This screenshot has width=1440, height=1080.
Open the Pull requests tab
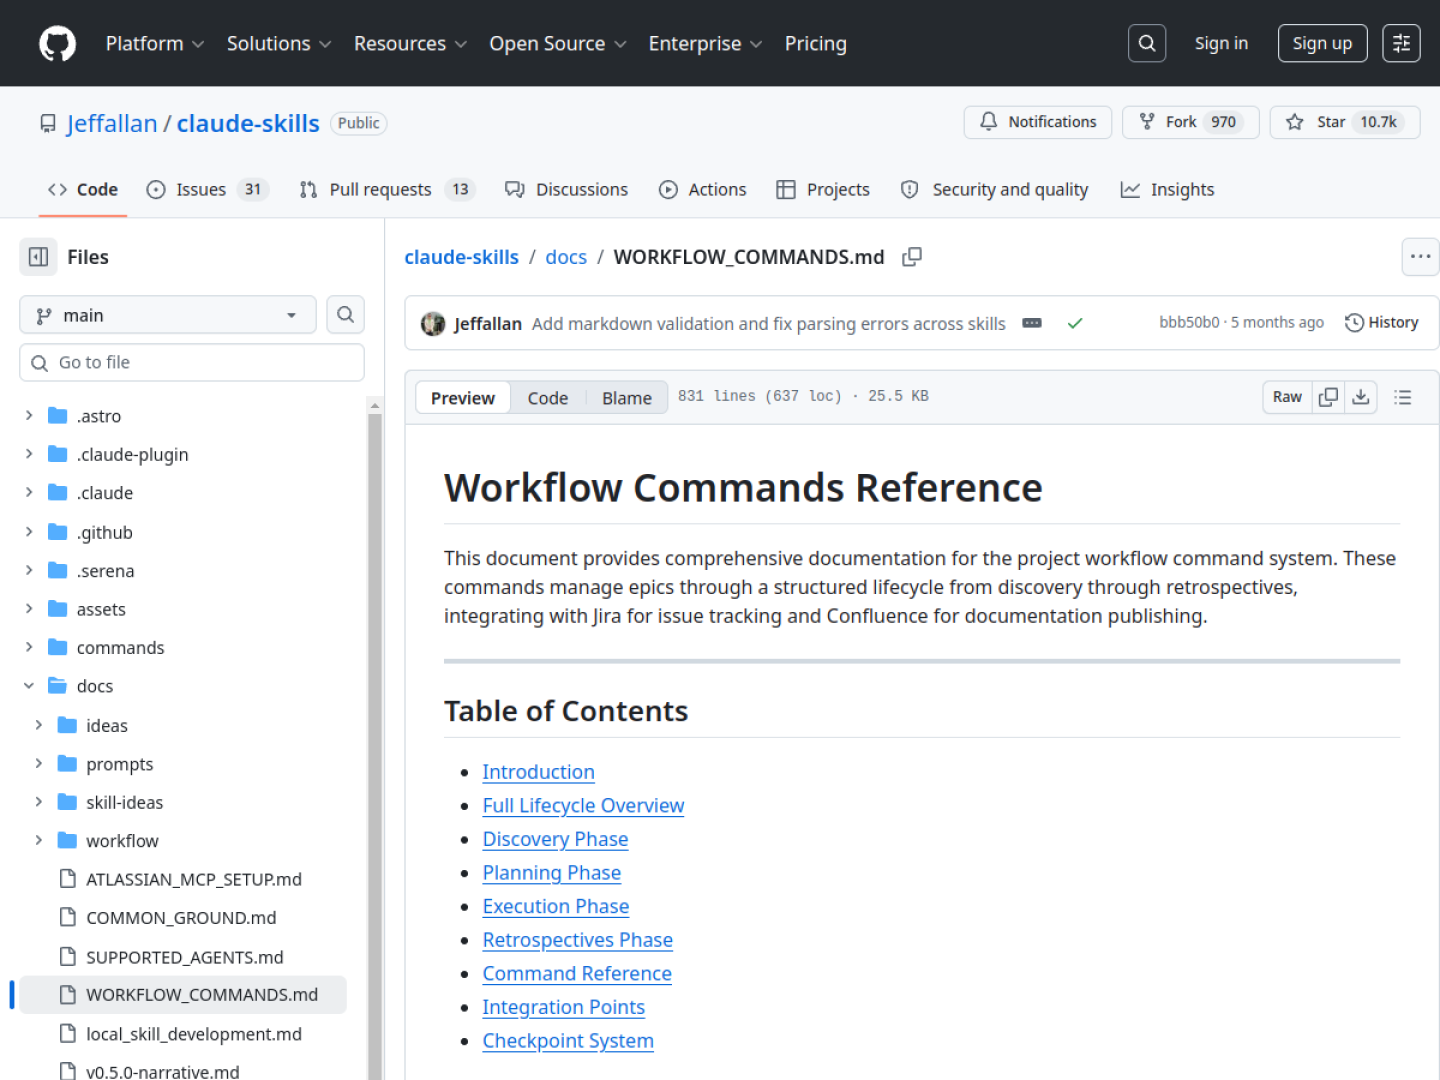click(x=387, y=189)
